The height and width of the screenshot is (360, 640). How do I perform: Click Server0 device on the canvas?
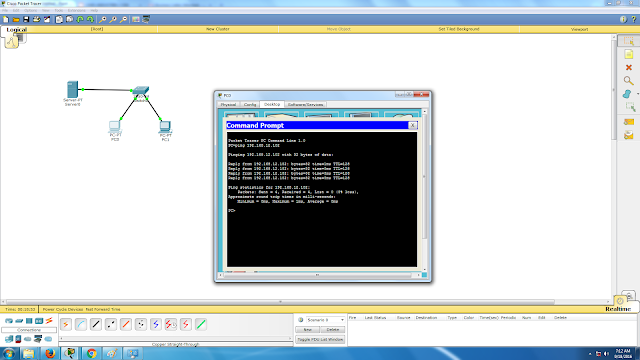pos(72,90)
